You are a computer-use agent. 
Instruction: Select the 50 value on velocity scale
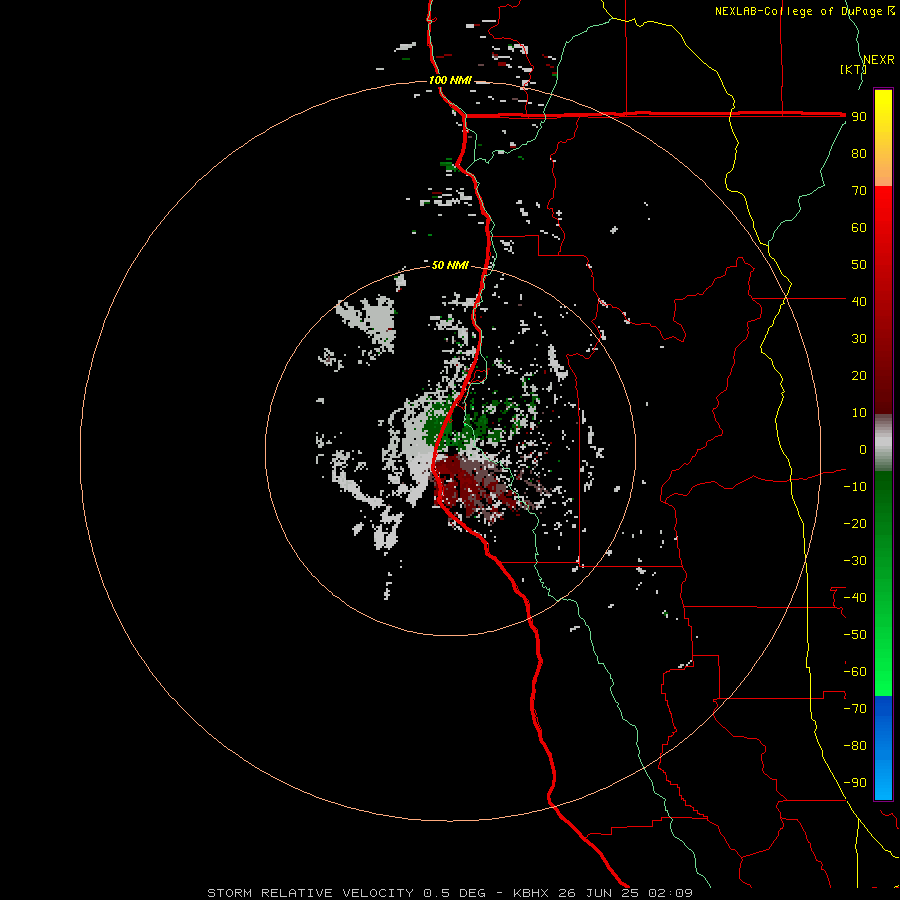(x=859, y=265)
